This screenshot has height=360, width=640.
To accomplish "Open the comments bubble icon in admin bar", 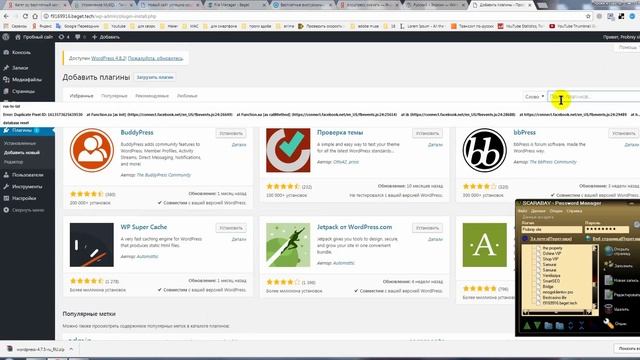I will coord(78,37).
